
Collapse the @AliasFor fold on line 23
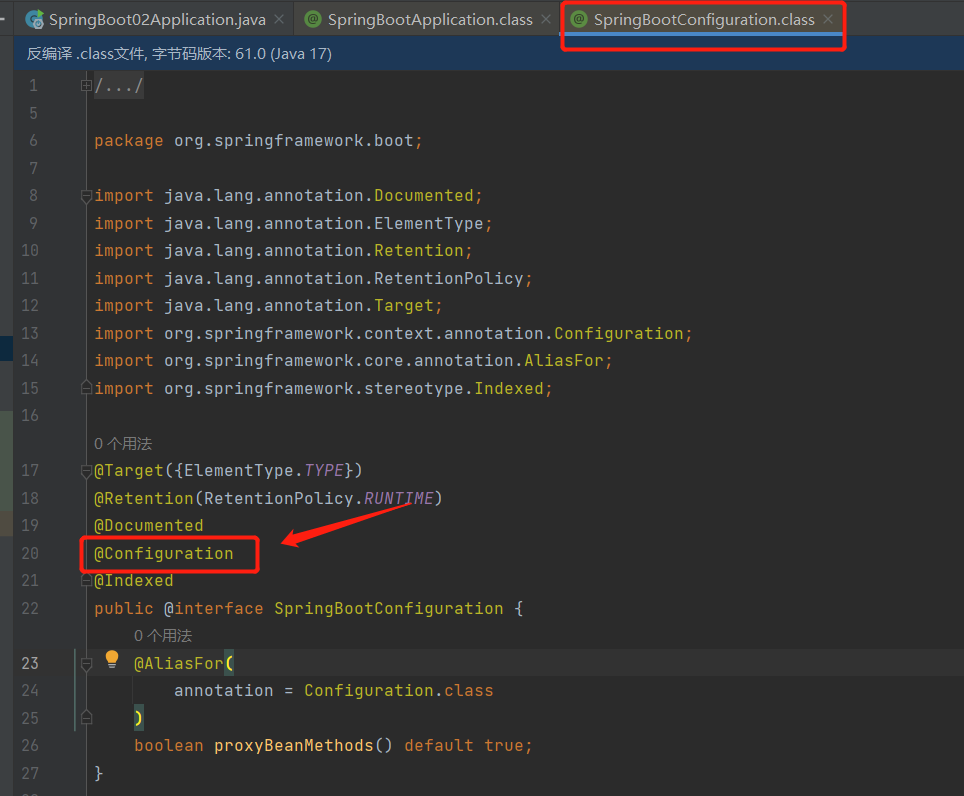coord(87,664)
